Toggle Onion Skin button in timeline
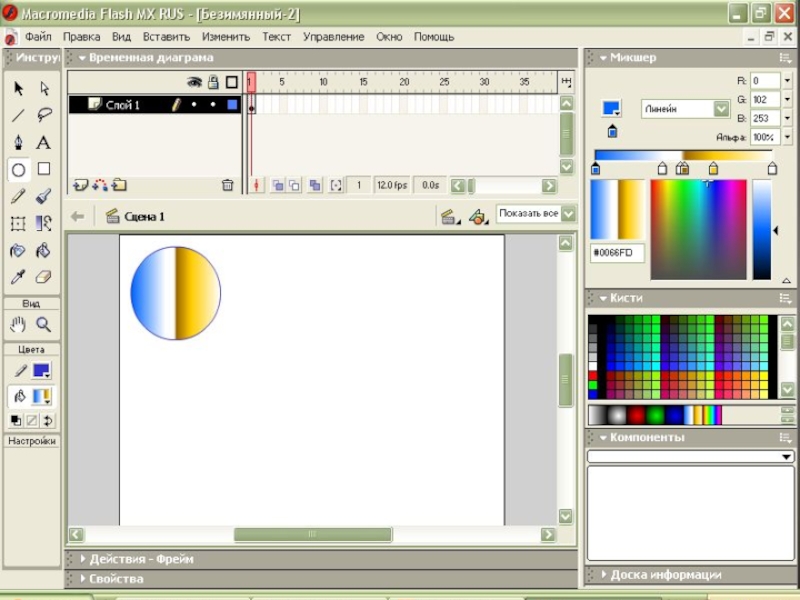This screenshot has width=800, height=600. 278,186
